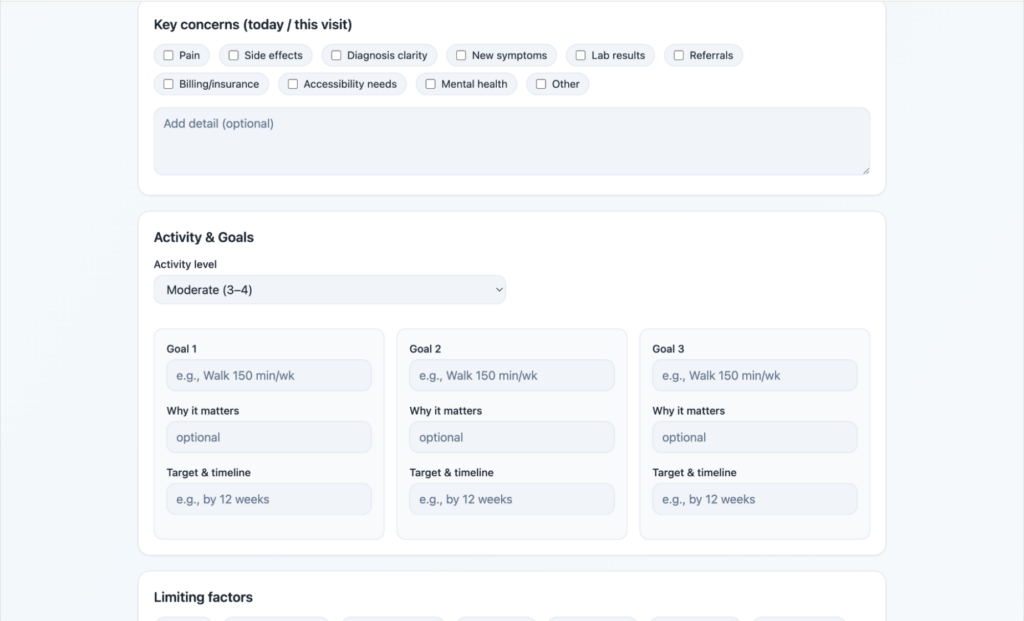Select the New symptoms checkbox
The height and width of the screenshot is (621, 1024).
461,56
